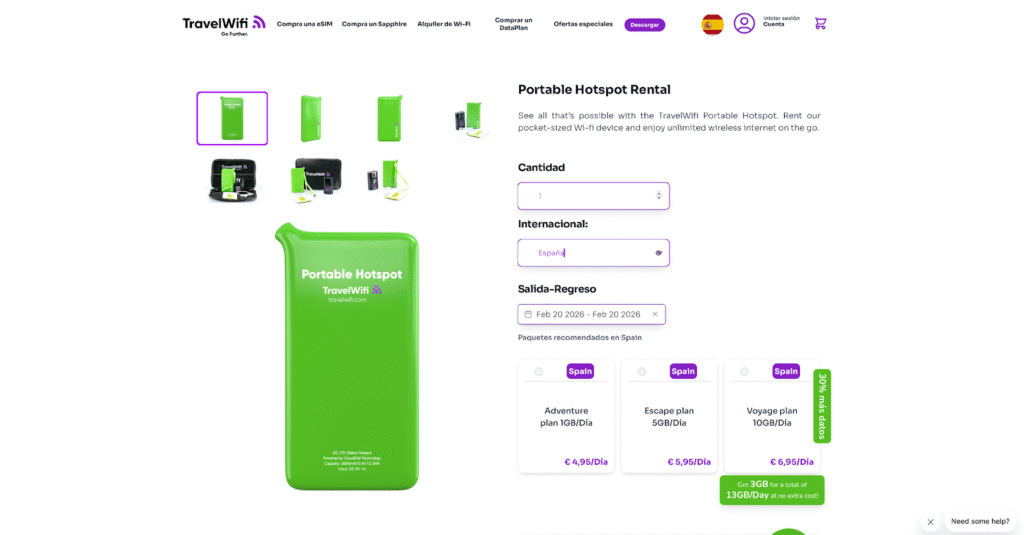1024x535 pixels.
Task: Click the purple Descargar button
Action: click(645, 25)
